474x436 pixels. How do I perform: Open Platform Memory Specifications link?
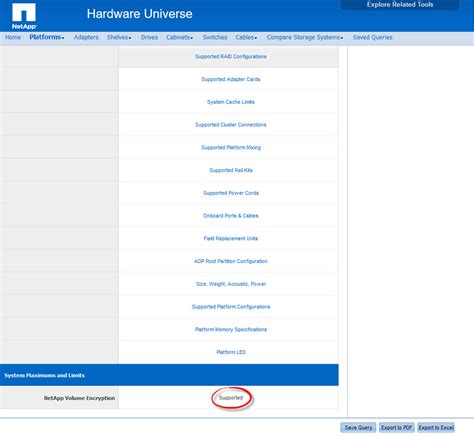tap(231, 329)
